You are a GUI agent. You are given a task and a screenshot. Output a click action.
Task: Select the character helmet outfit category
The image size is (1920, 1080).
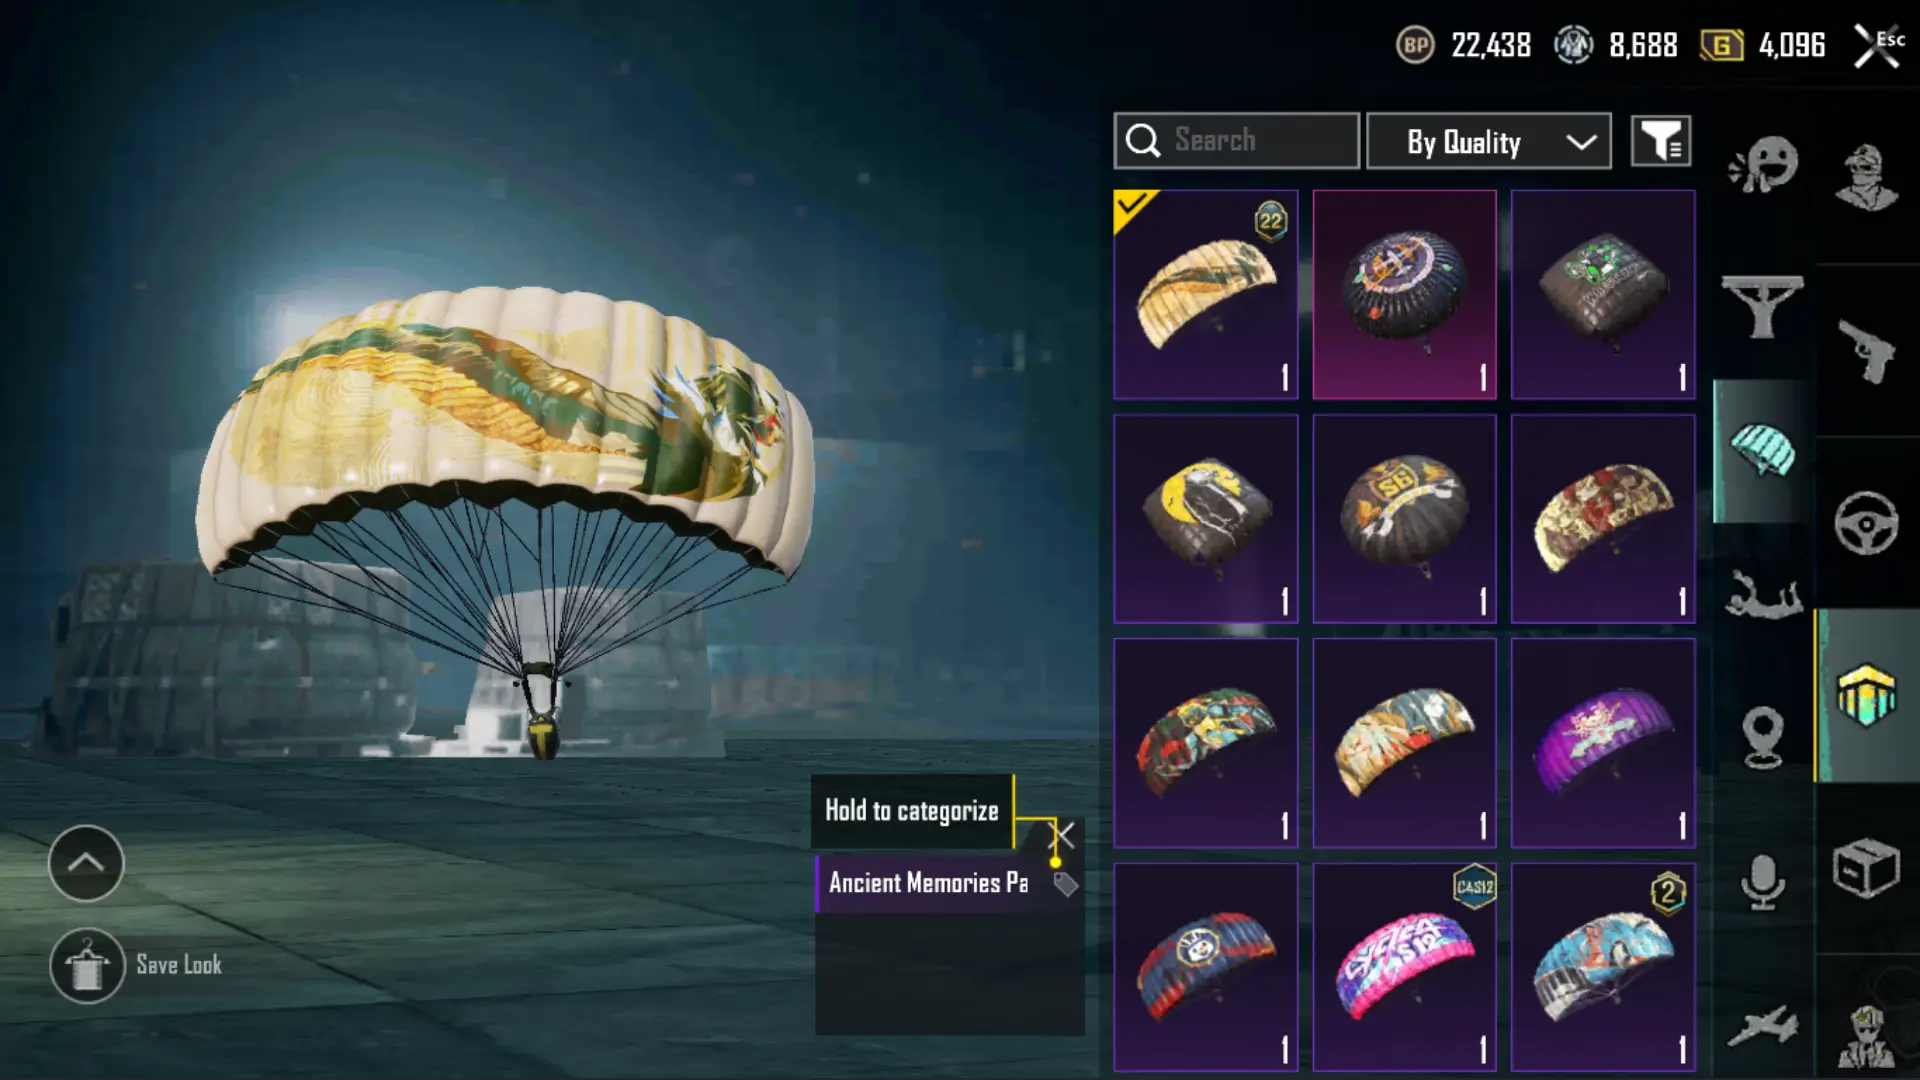tap(1866, 178)
